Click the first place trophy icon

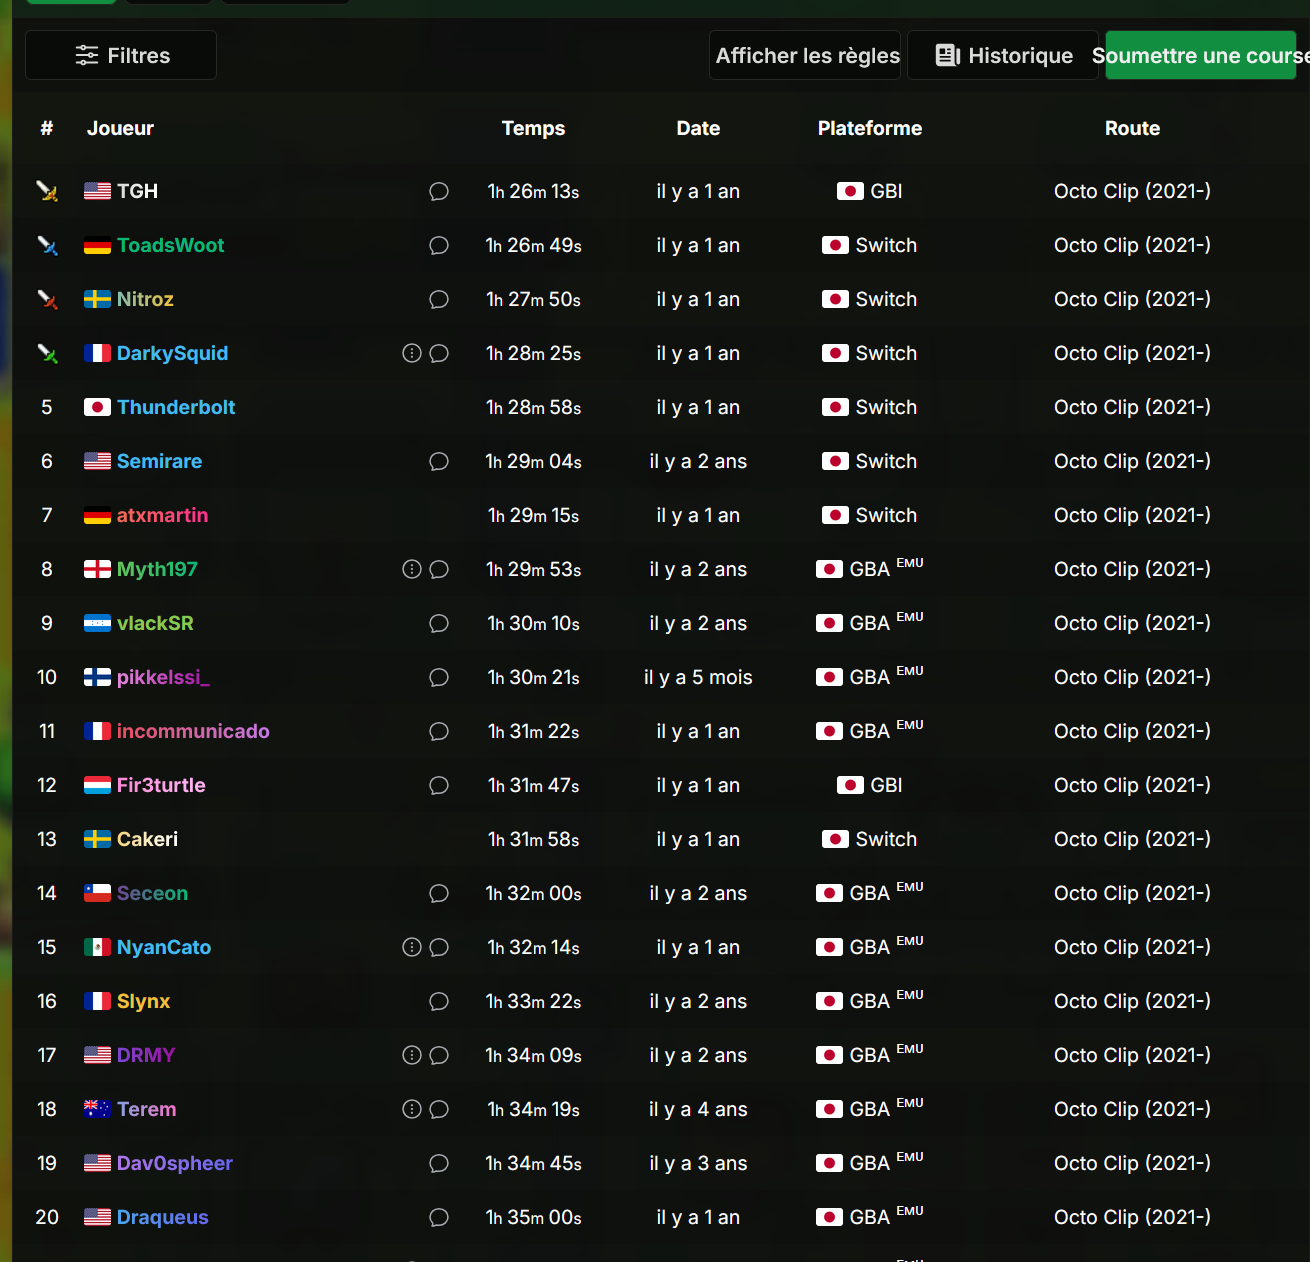click(x=47, y=191)
